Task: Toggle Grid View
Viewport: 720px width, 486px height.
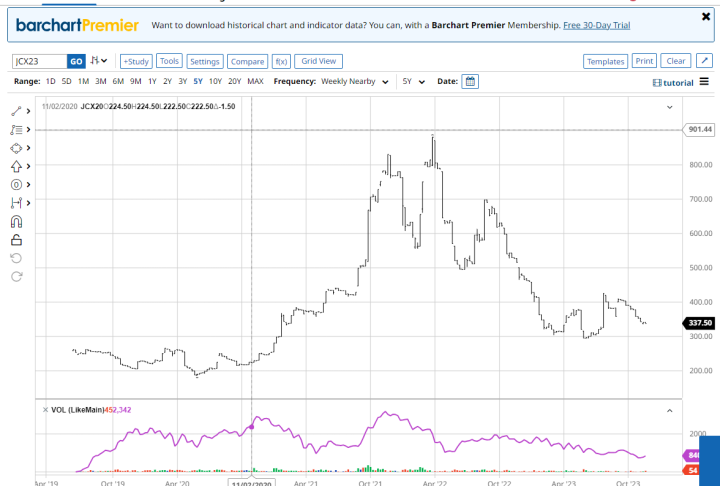Action: [x=319, y=61]
